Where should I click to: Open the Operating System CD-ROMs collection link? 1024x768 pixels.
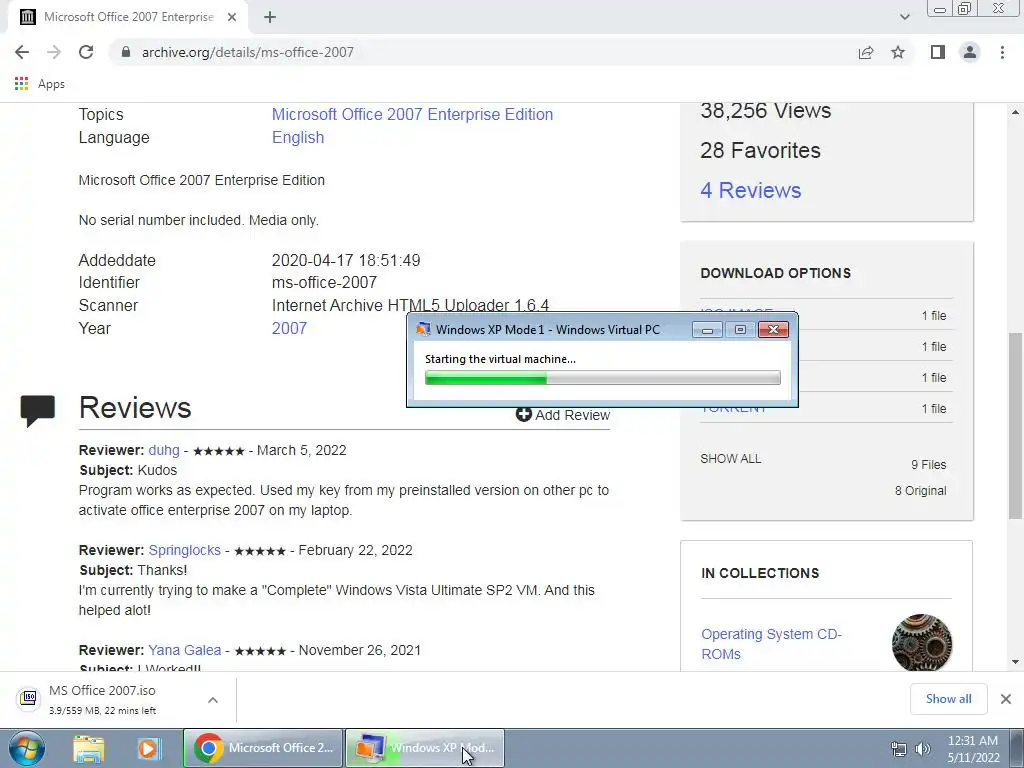[771, 644]
